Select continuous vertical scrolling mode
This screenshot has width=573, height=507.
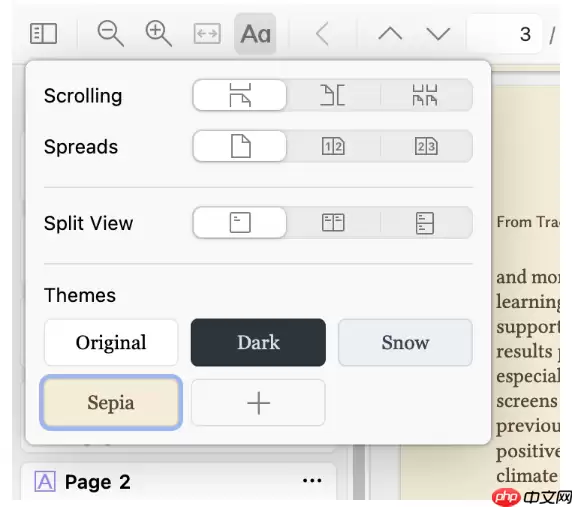240,95
